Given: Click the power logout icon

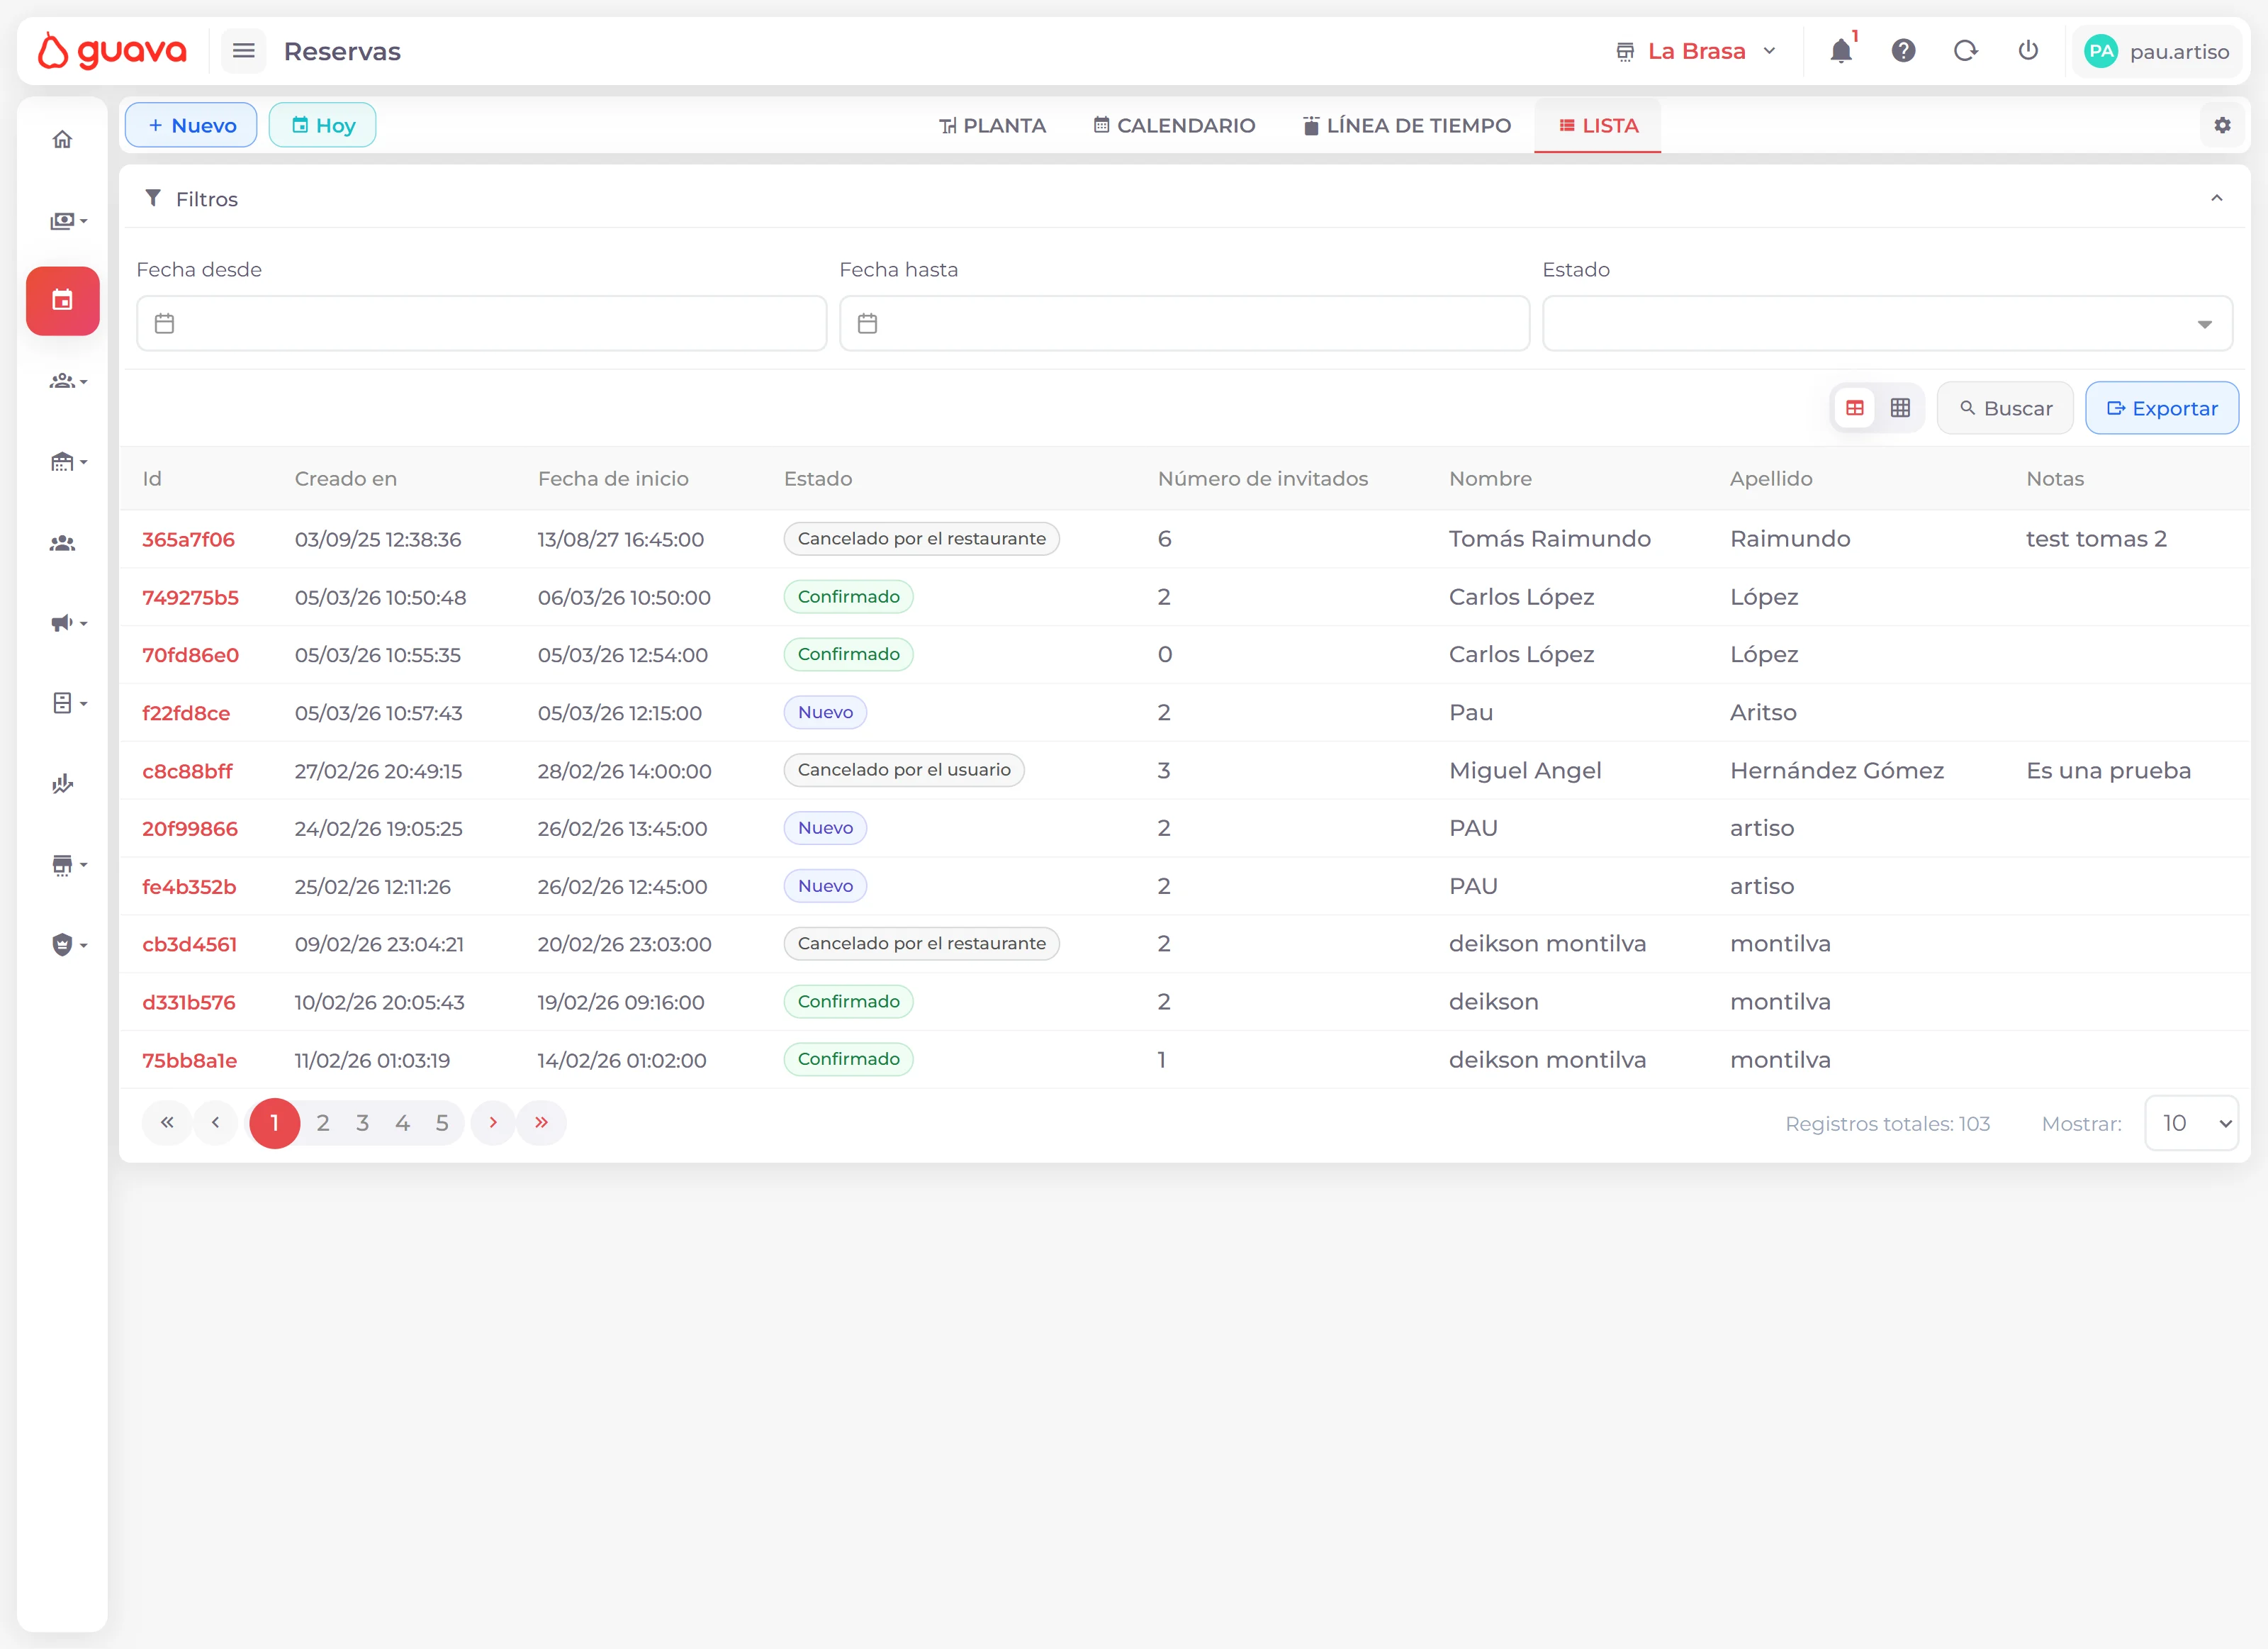Looking at the screenshot, I should pos(2028,51).
